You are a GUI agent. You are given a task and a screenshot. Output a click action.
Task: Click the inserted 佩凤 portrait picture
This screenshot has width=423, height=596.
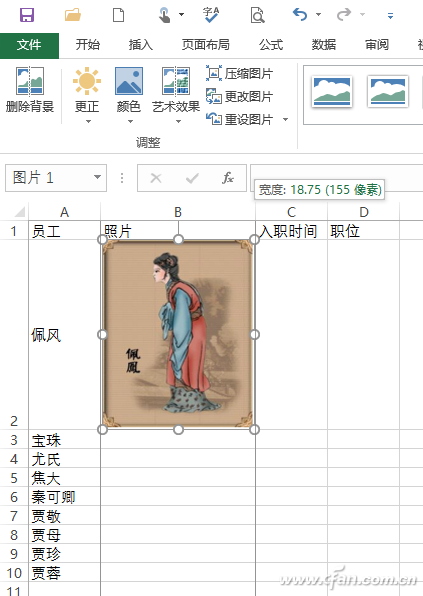178,334
